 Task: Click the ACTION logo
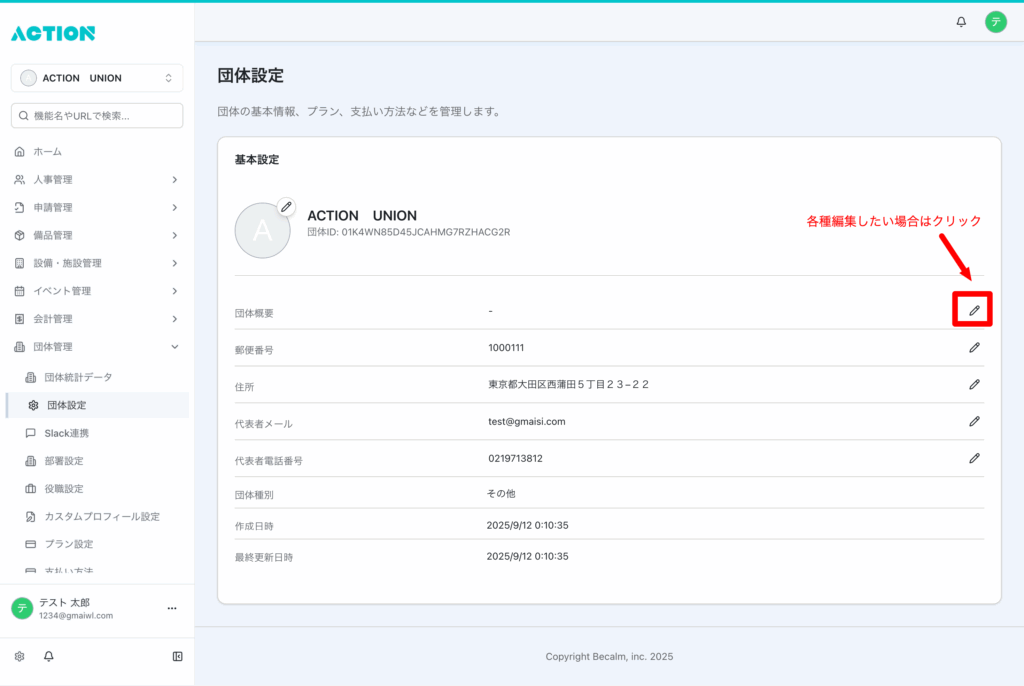click(x=53, y=33)
